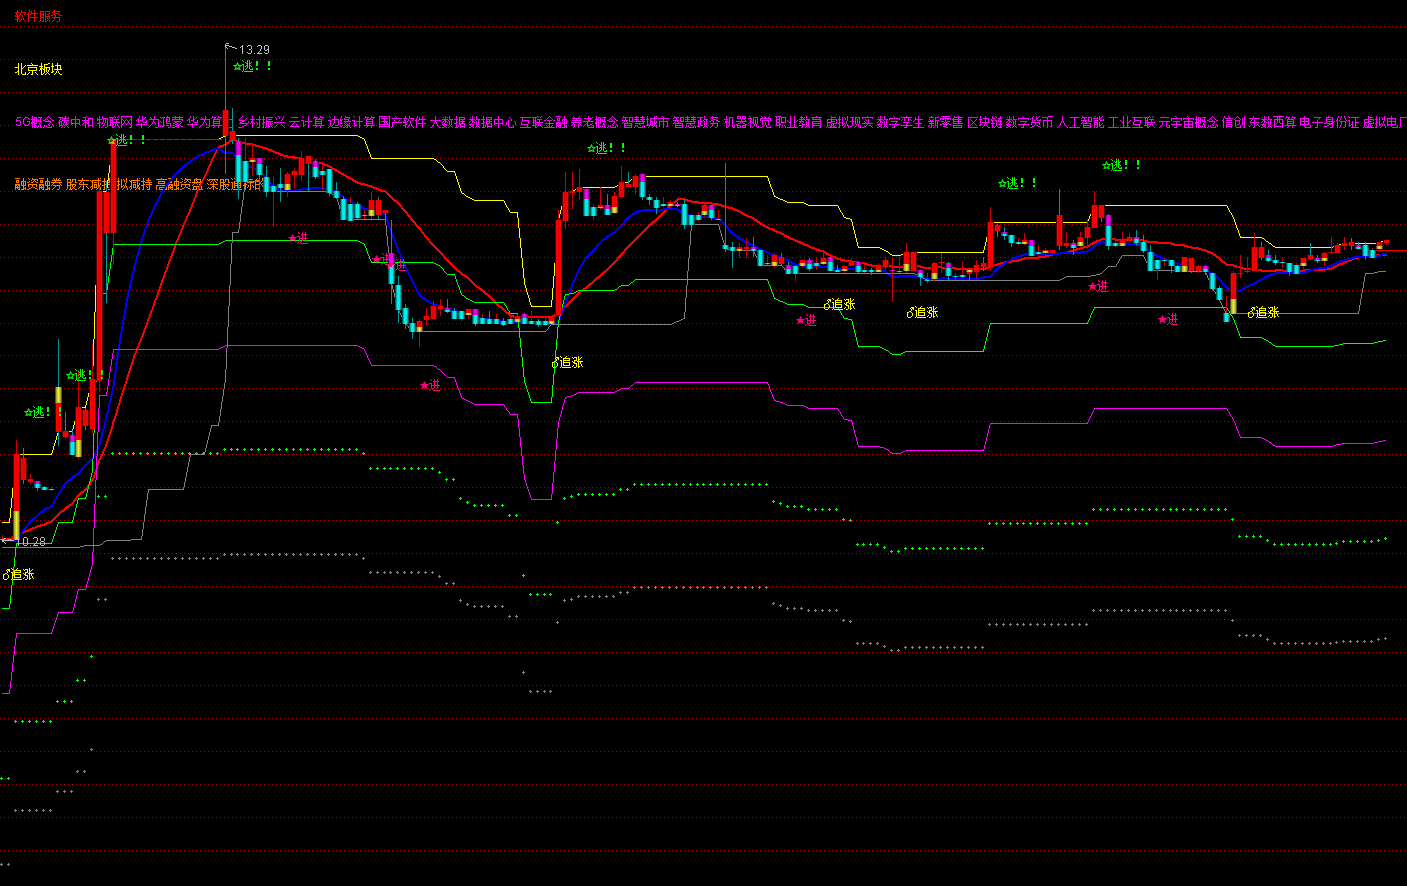Select the 北京板块 region label
The height and width of the screenshot is (886, 1407).
[x=38, y=69]
